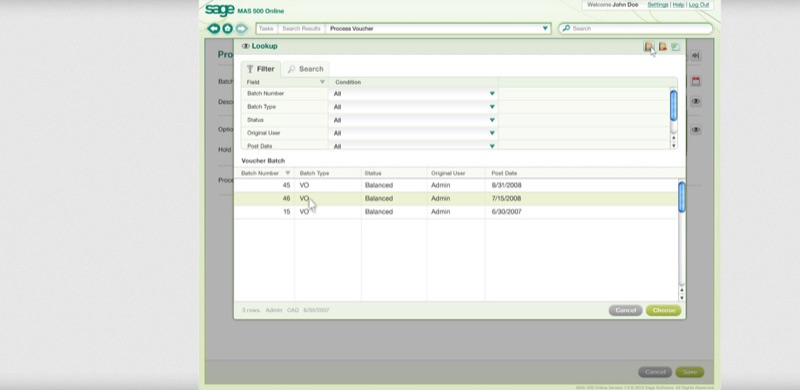Click the magnifier icon on the Search tab
Viewport: 800px width, 390px height.
(x=291, y=69)
